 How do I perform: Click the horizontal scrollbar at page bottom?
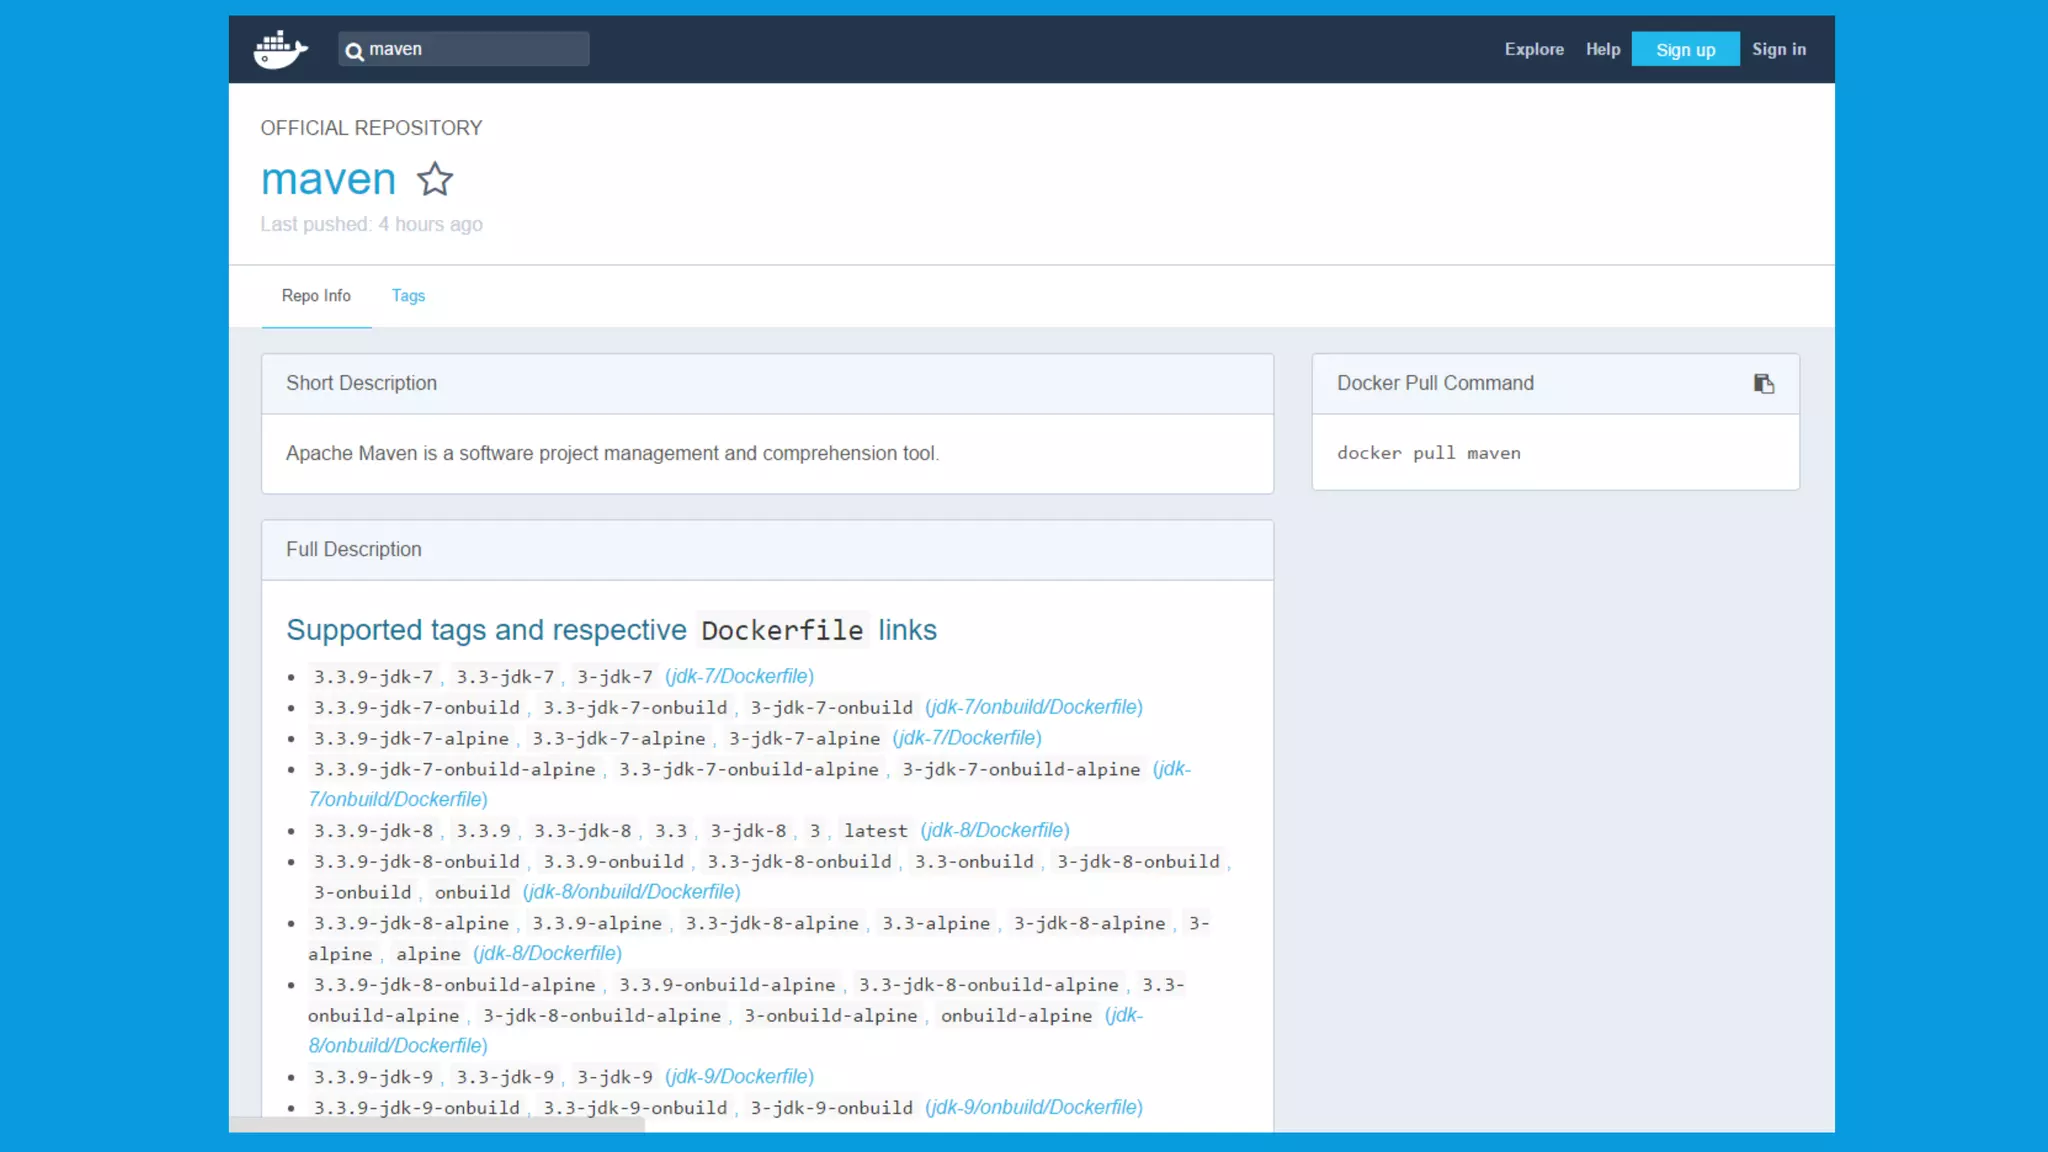437,1125
